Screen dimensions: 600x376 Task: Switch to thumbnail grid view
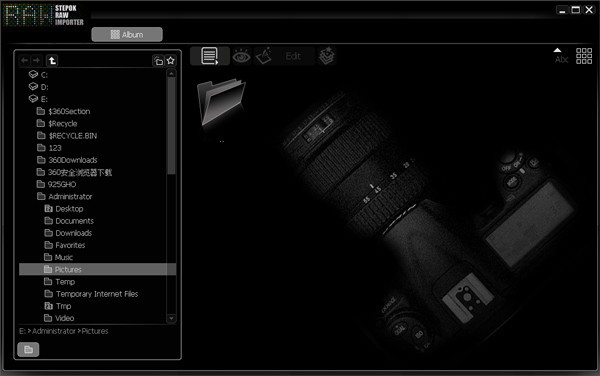point(584,56)
